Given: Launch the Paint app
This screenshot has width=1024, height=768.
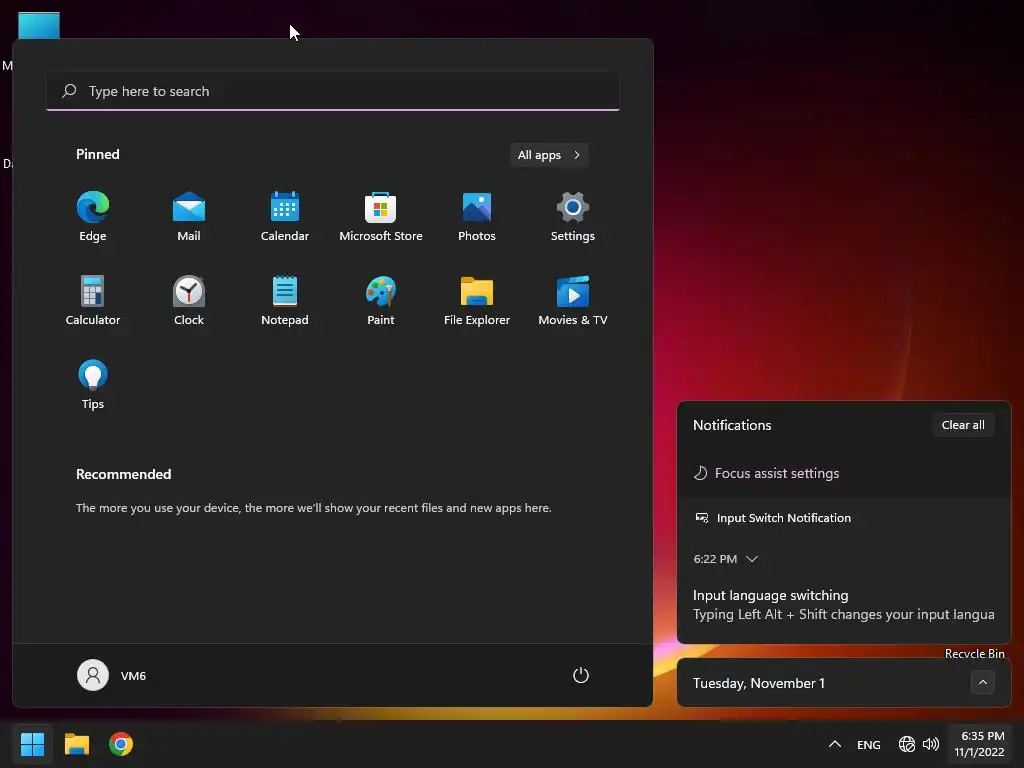Looking at the screenshot, I should coord(381,300).
